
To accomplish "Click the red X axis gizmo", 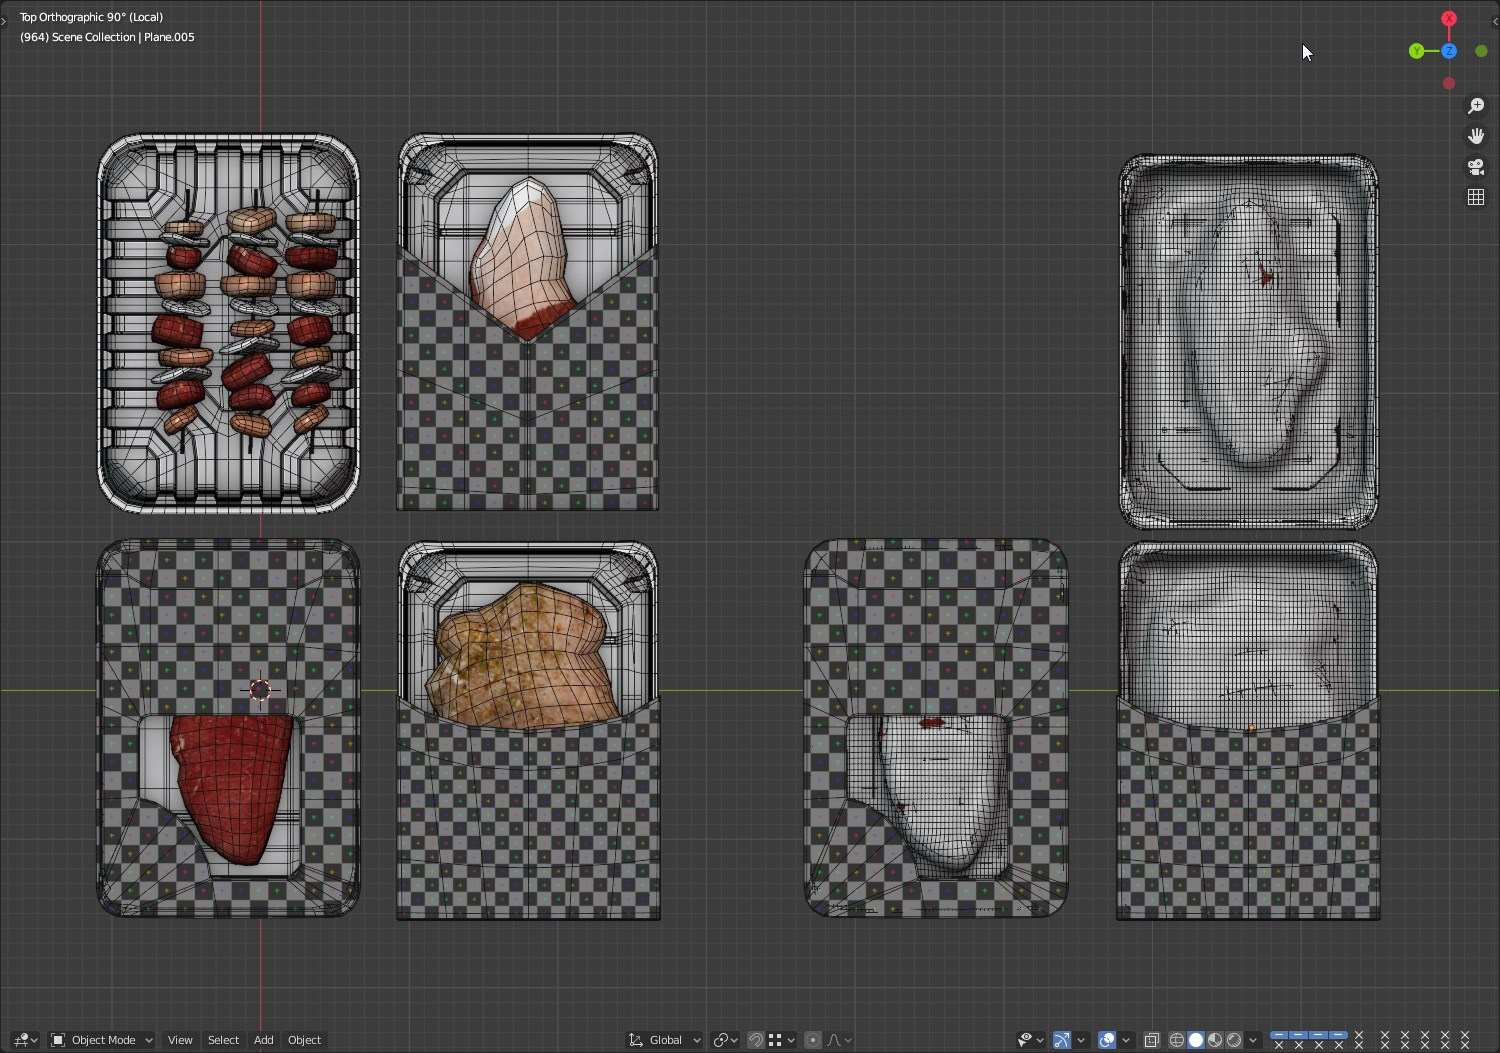I will pyautogui.click(x=1448, y=19).
